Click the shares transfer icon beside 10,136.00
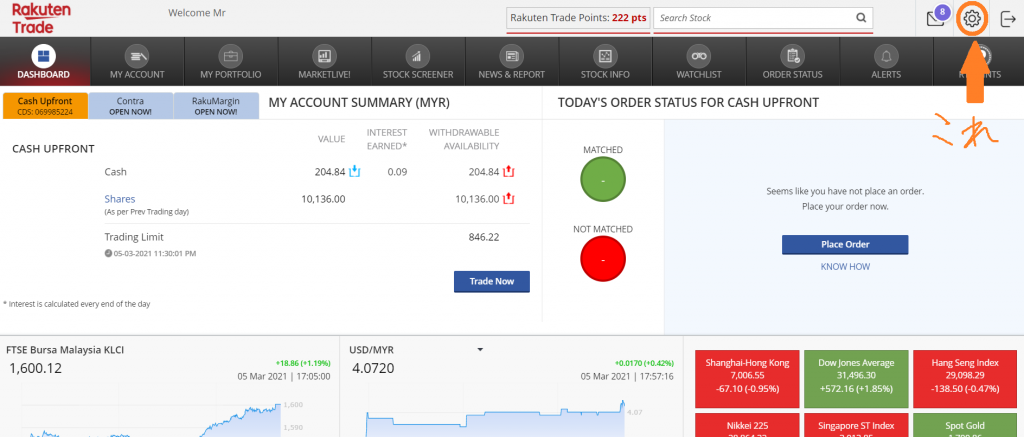Screen dimensions: 1024x437 coord(509,199)
